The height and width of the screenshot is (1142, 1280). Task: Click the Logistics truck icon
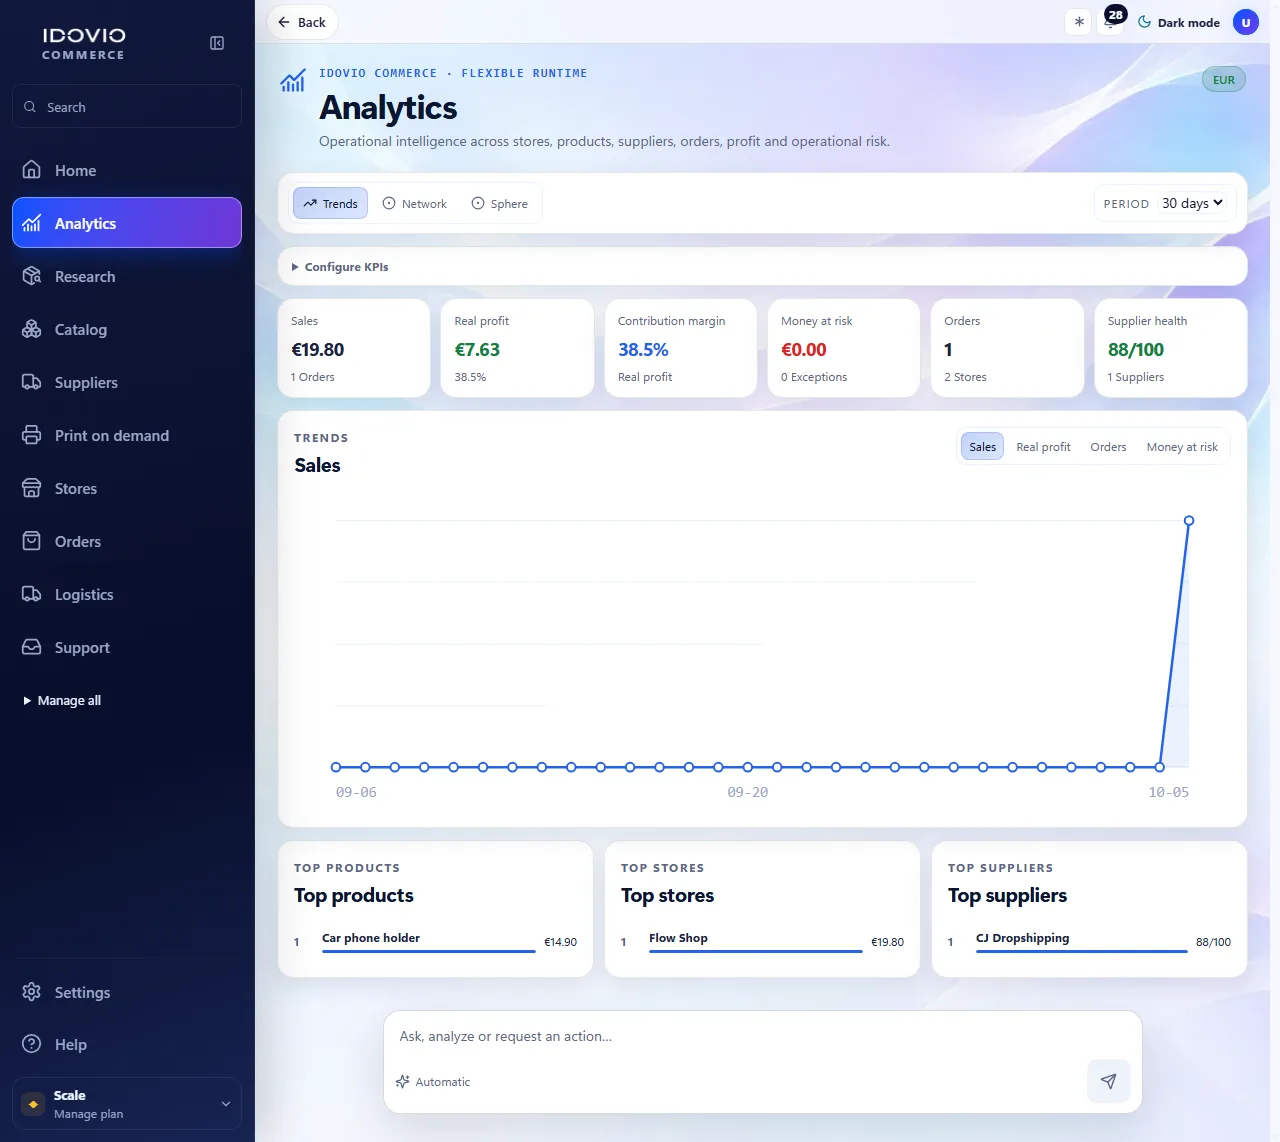(32, 594)
